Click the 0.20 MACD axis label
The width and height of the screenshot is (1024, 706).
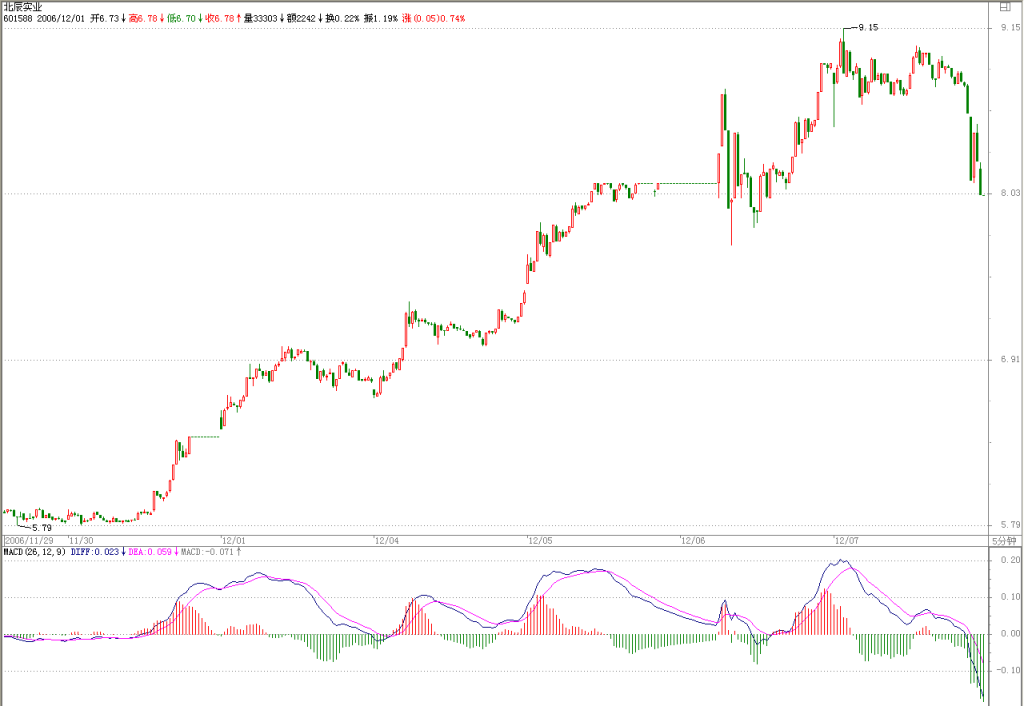[x=1010, y=560]
